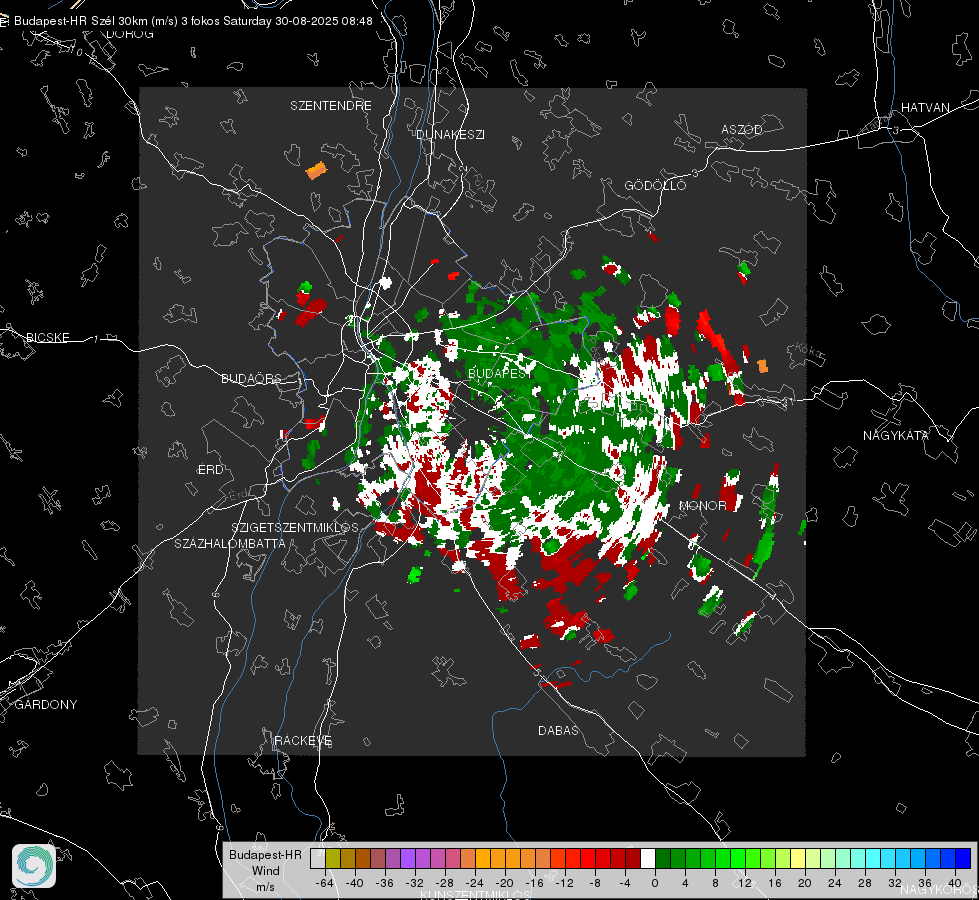This screenshot has width=979, height=900.
Task: Click the NAGYKATA city label
Action: [896, 435]
